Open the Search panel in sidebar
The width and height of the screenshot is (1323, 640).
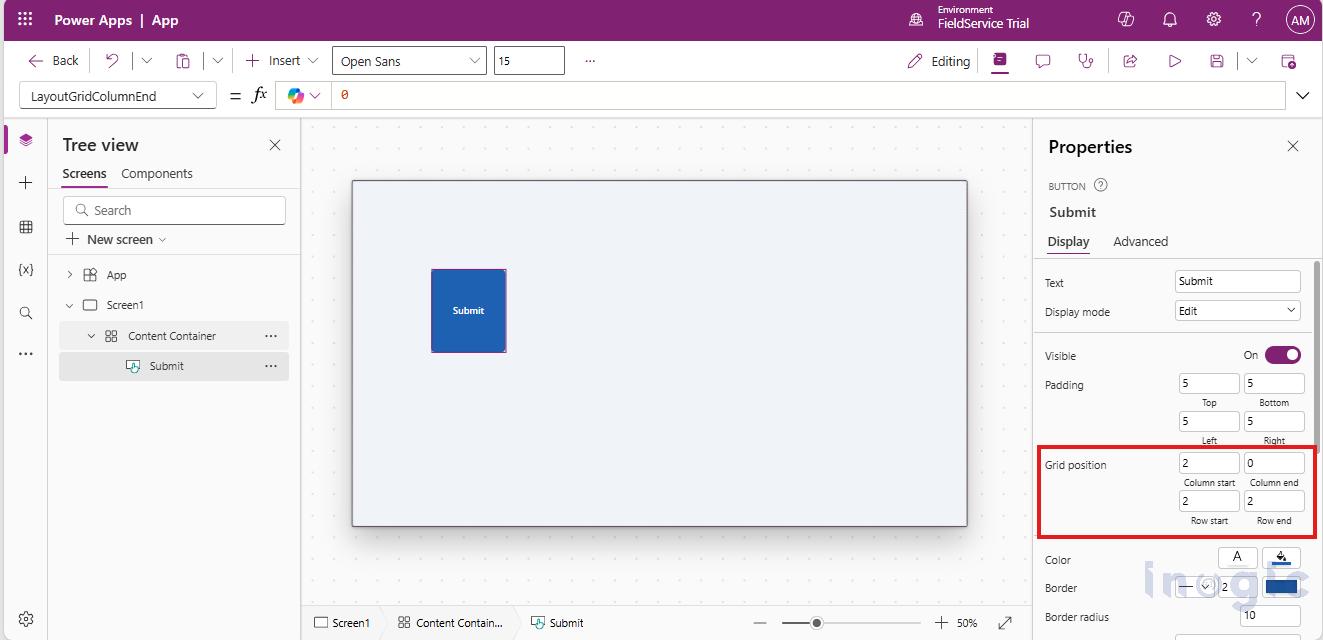click(x=25, y=312)
